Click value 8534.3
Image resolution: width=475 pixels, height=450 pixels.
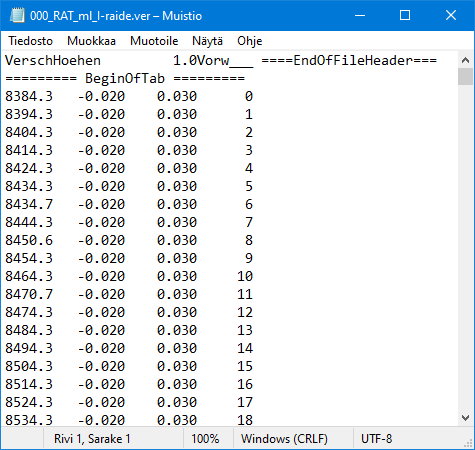point(29,420)
